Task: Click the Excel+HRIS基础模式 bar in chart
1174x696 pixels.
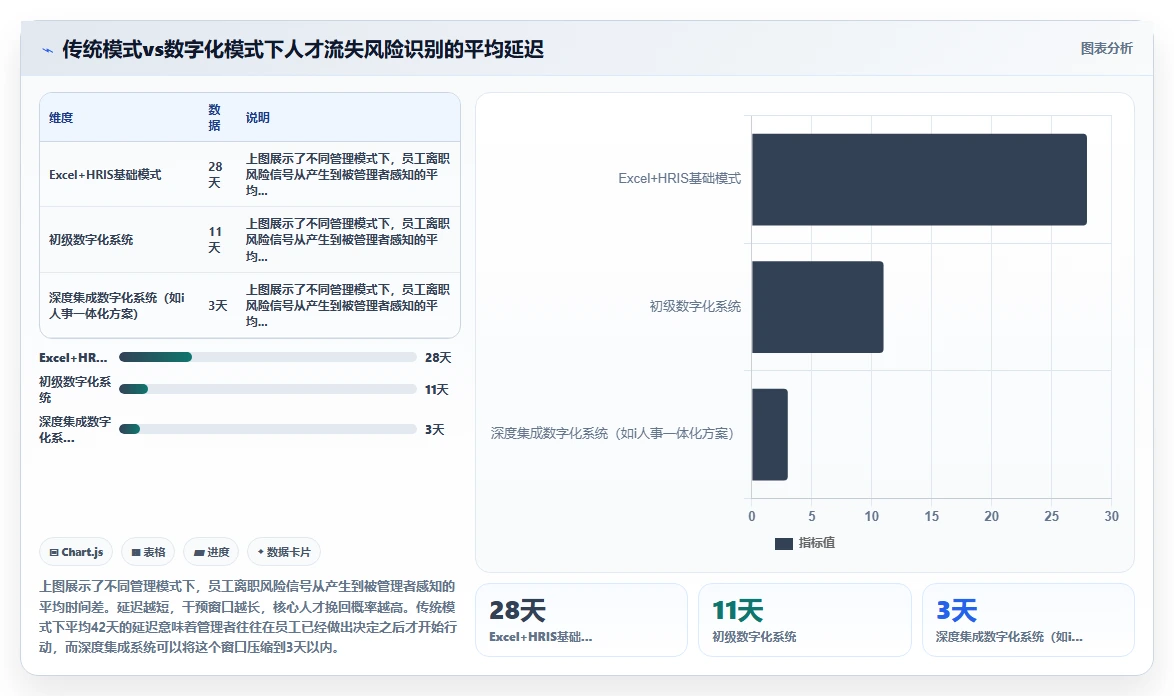Action: pos(919,180)
